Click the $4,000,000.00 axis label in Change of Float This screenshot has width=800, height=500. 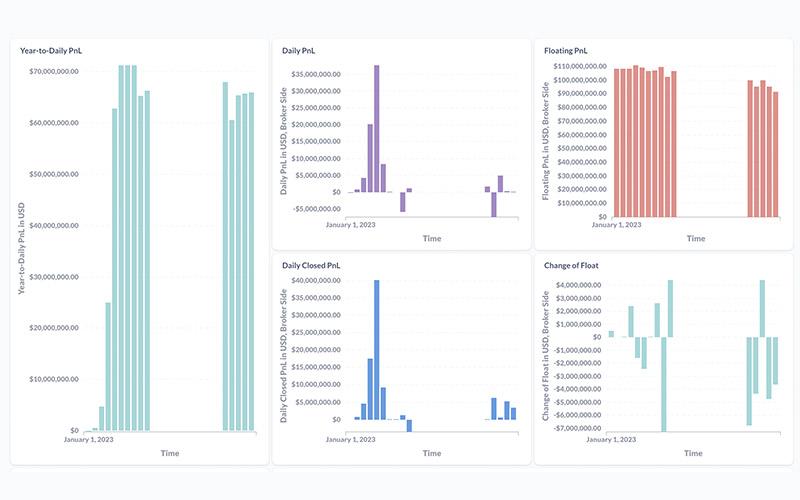579,285
